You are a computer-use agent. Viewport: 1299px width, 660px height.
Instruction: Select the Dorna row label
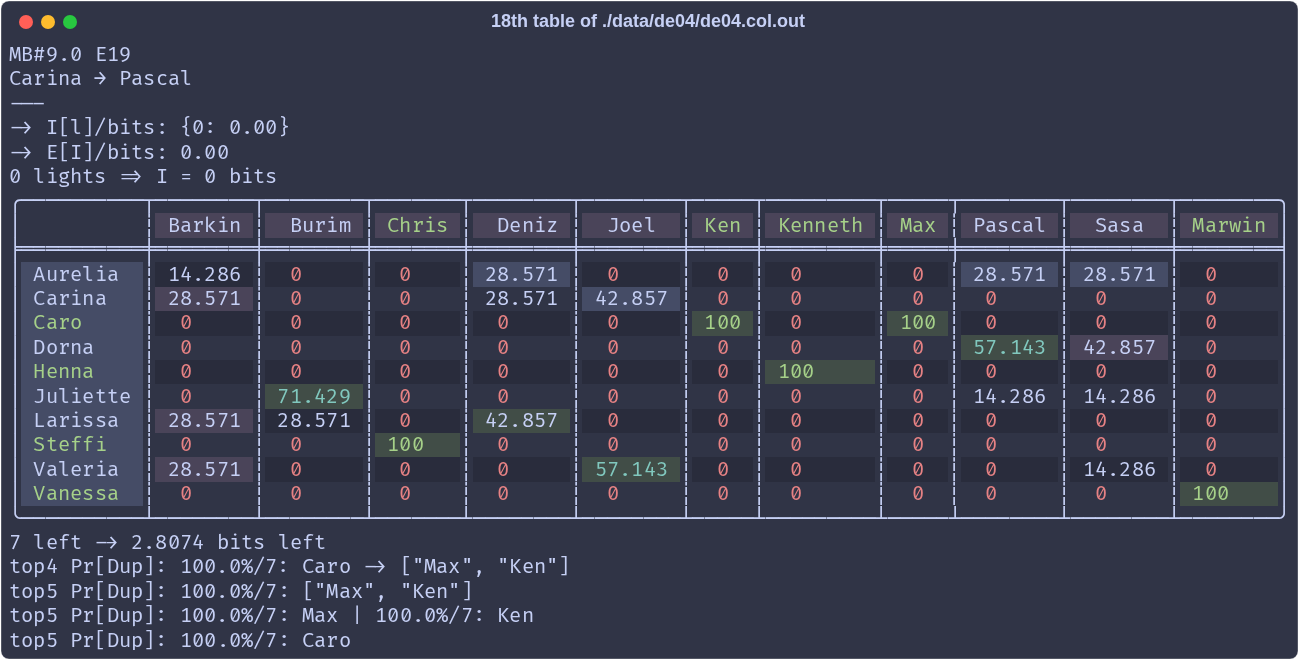point(82,347)
